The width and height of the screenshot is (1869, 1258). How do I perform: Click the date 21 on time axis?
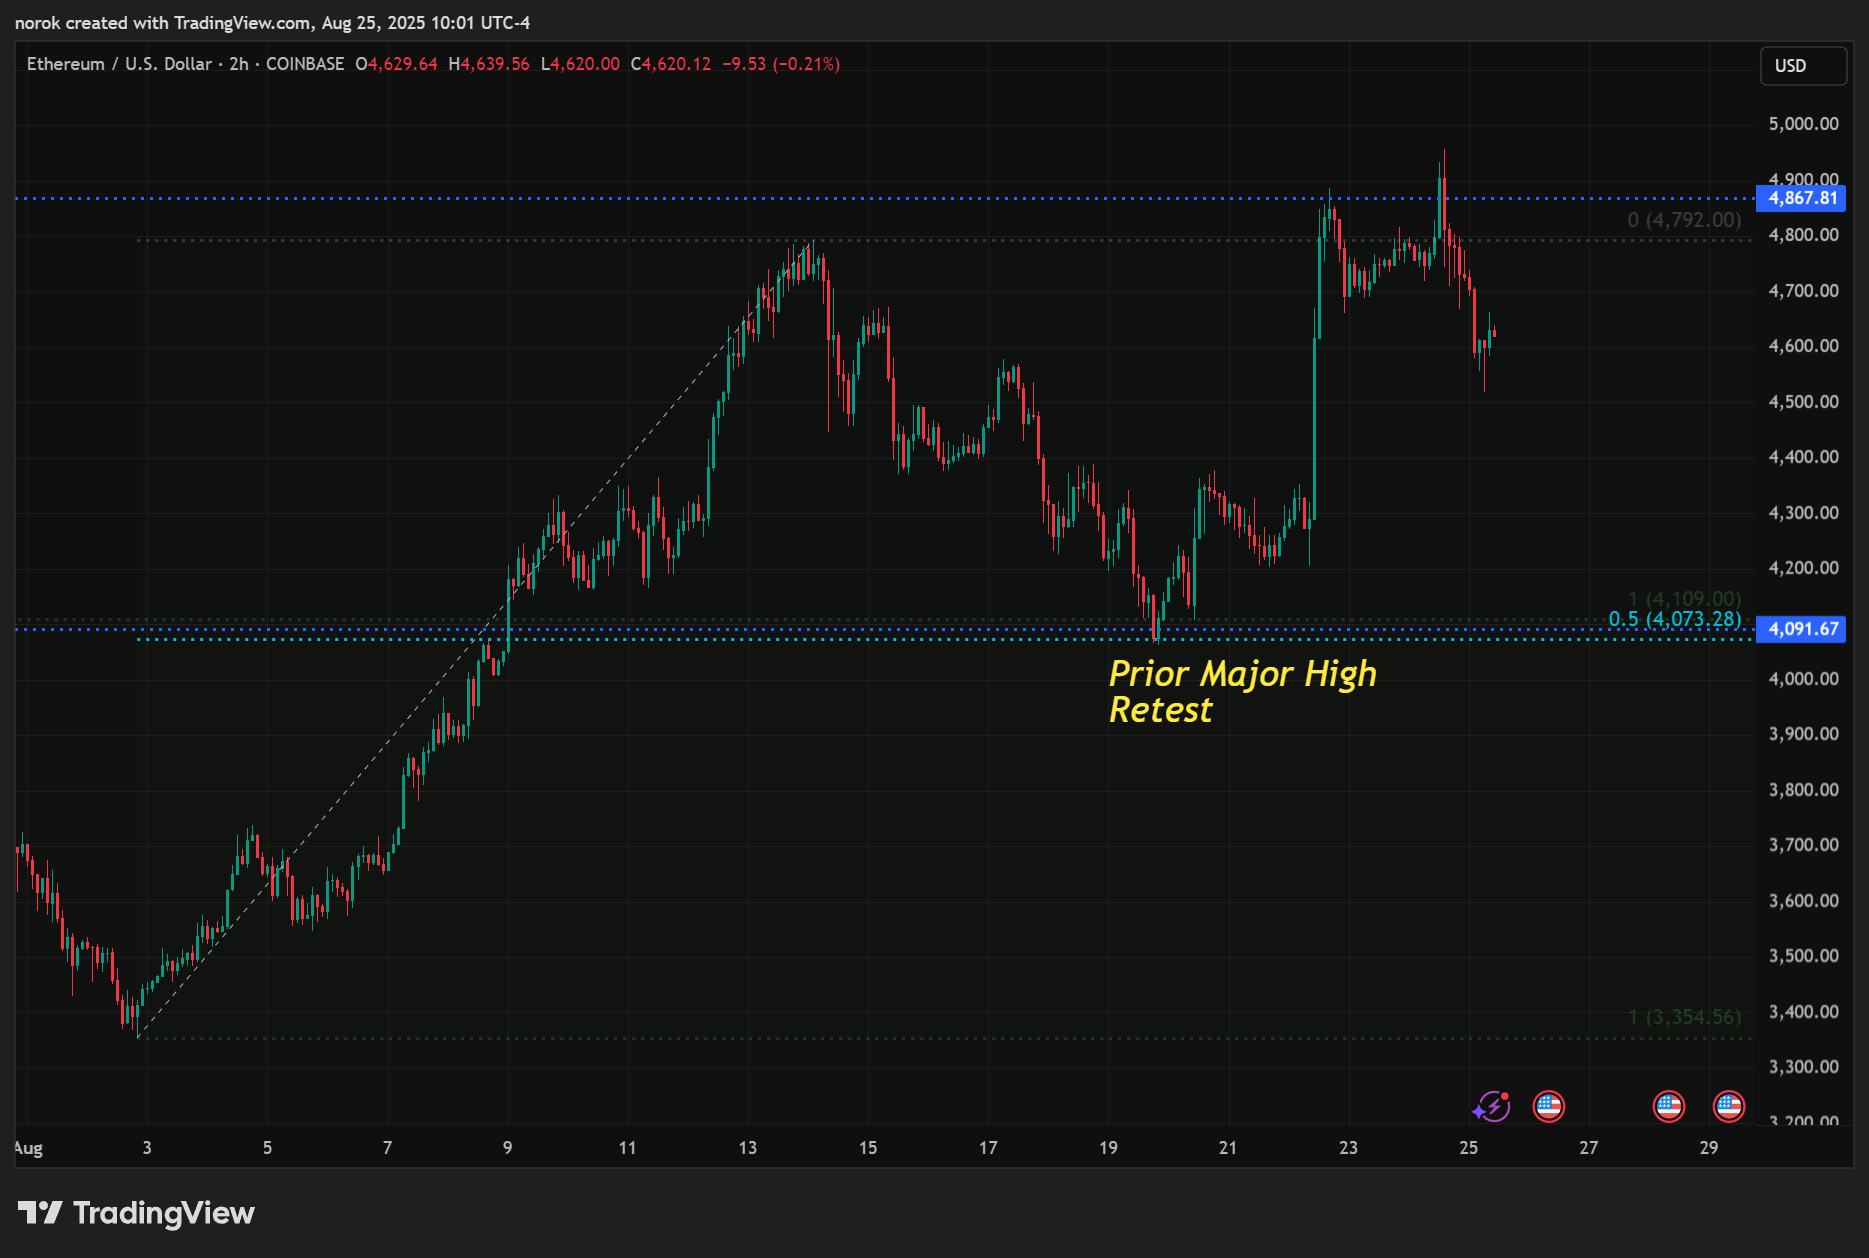[x=1228, y=1148]
